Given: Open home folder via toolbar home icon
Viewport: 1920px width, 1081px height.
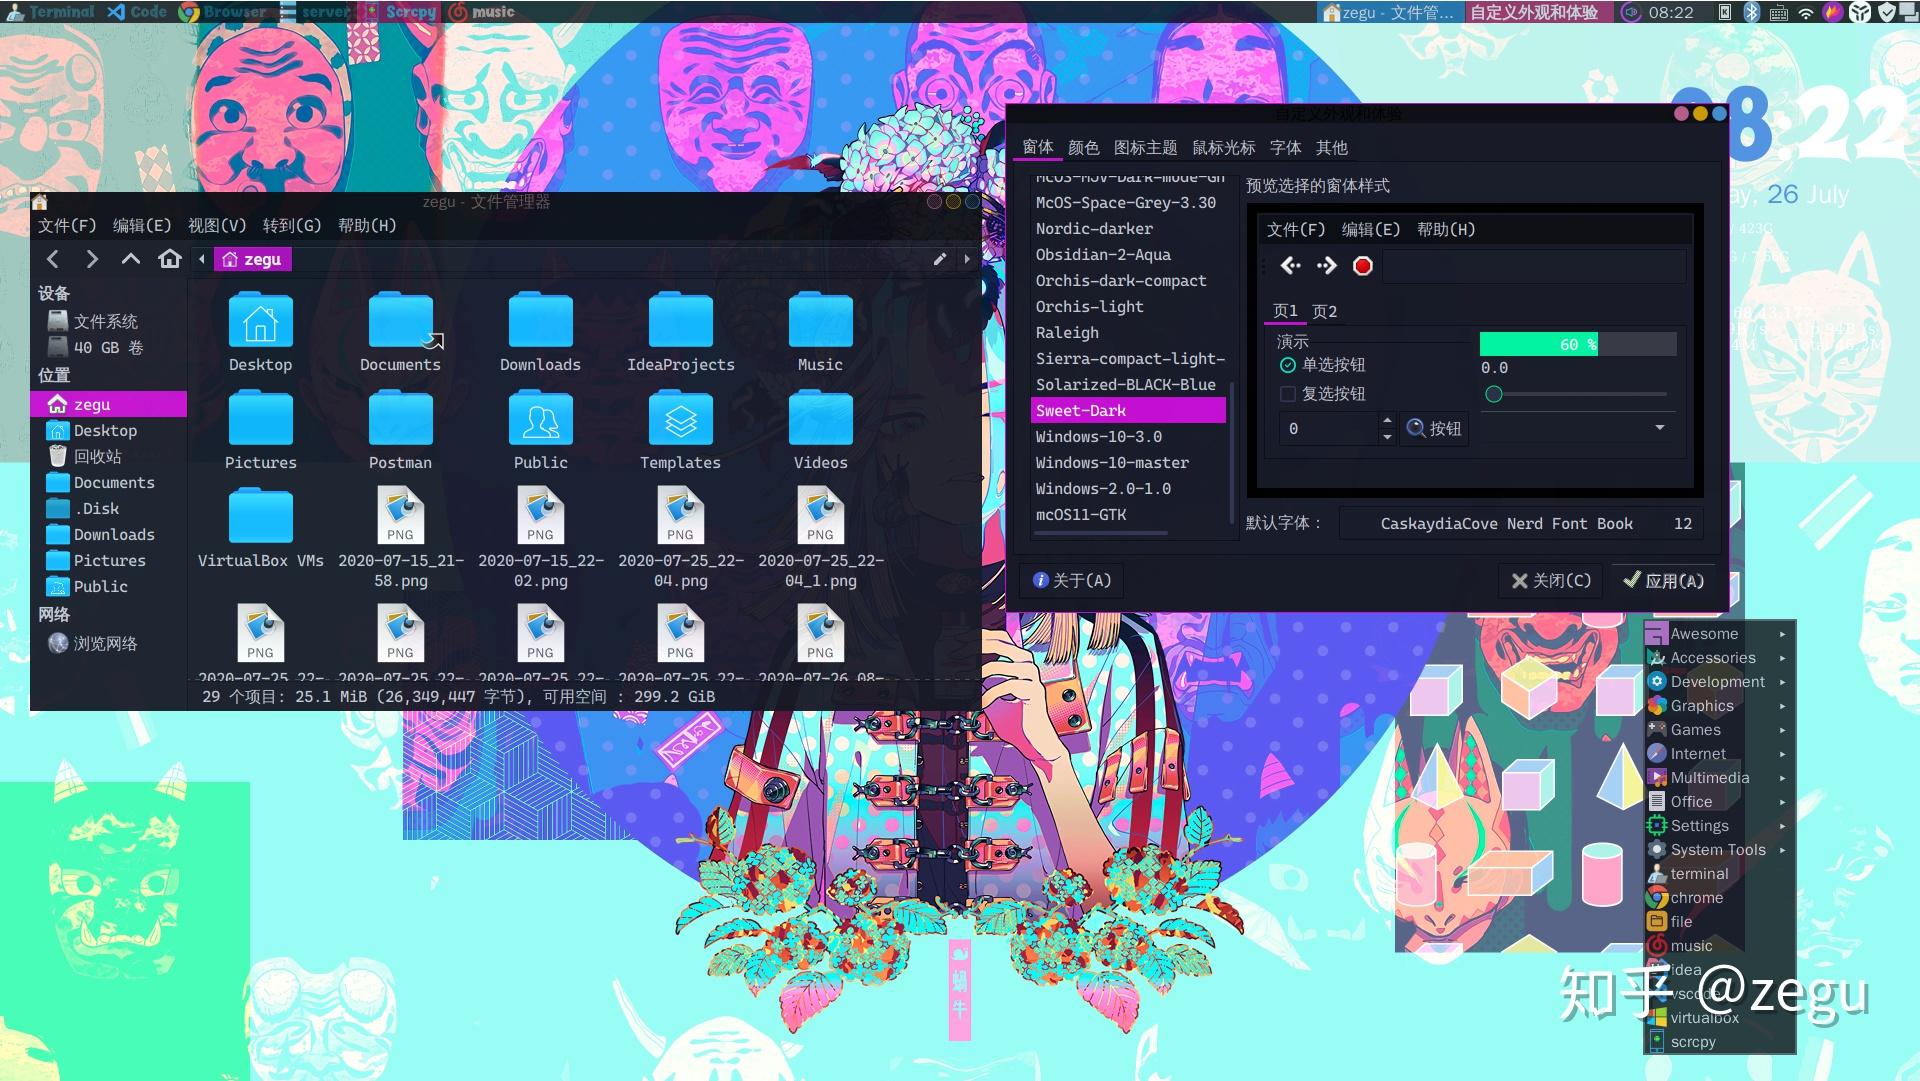Looking at the screenshot, I should 170,260.
